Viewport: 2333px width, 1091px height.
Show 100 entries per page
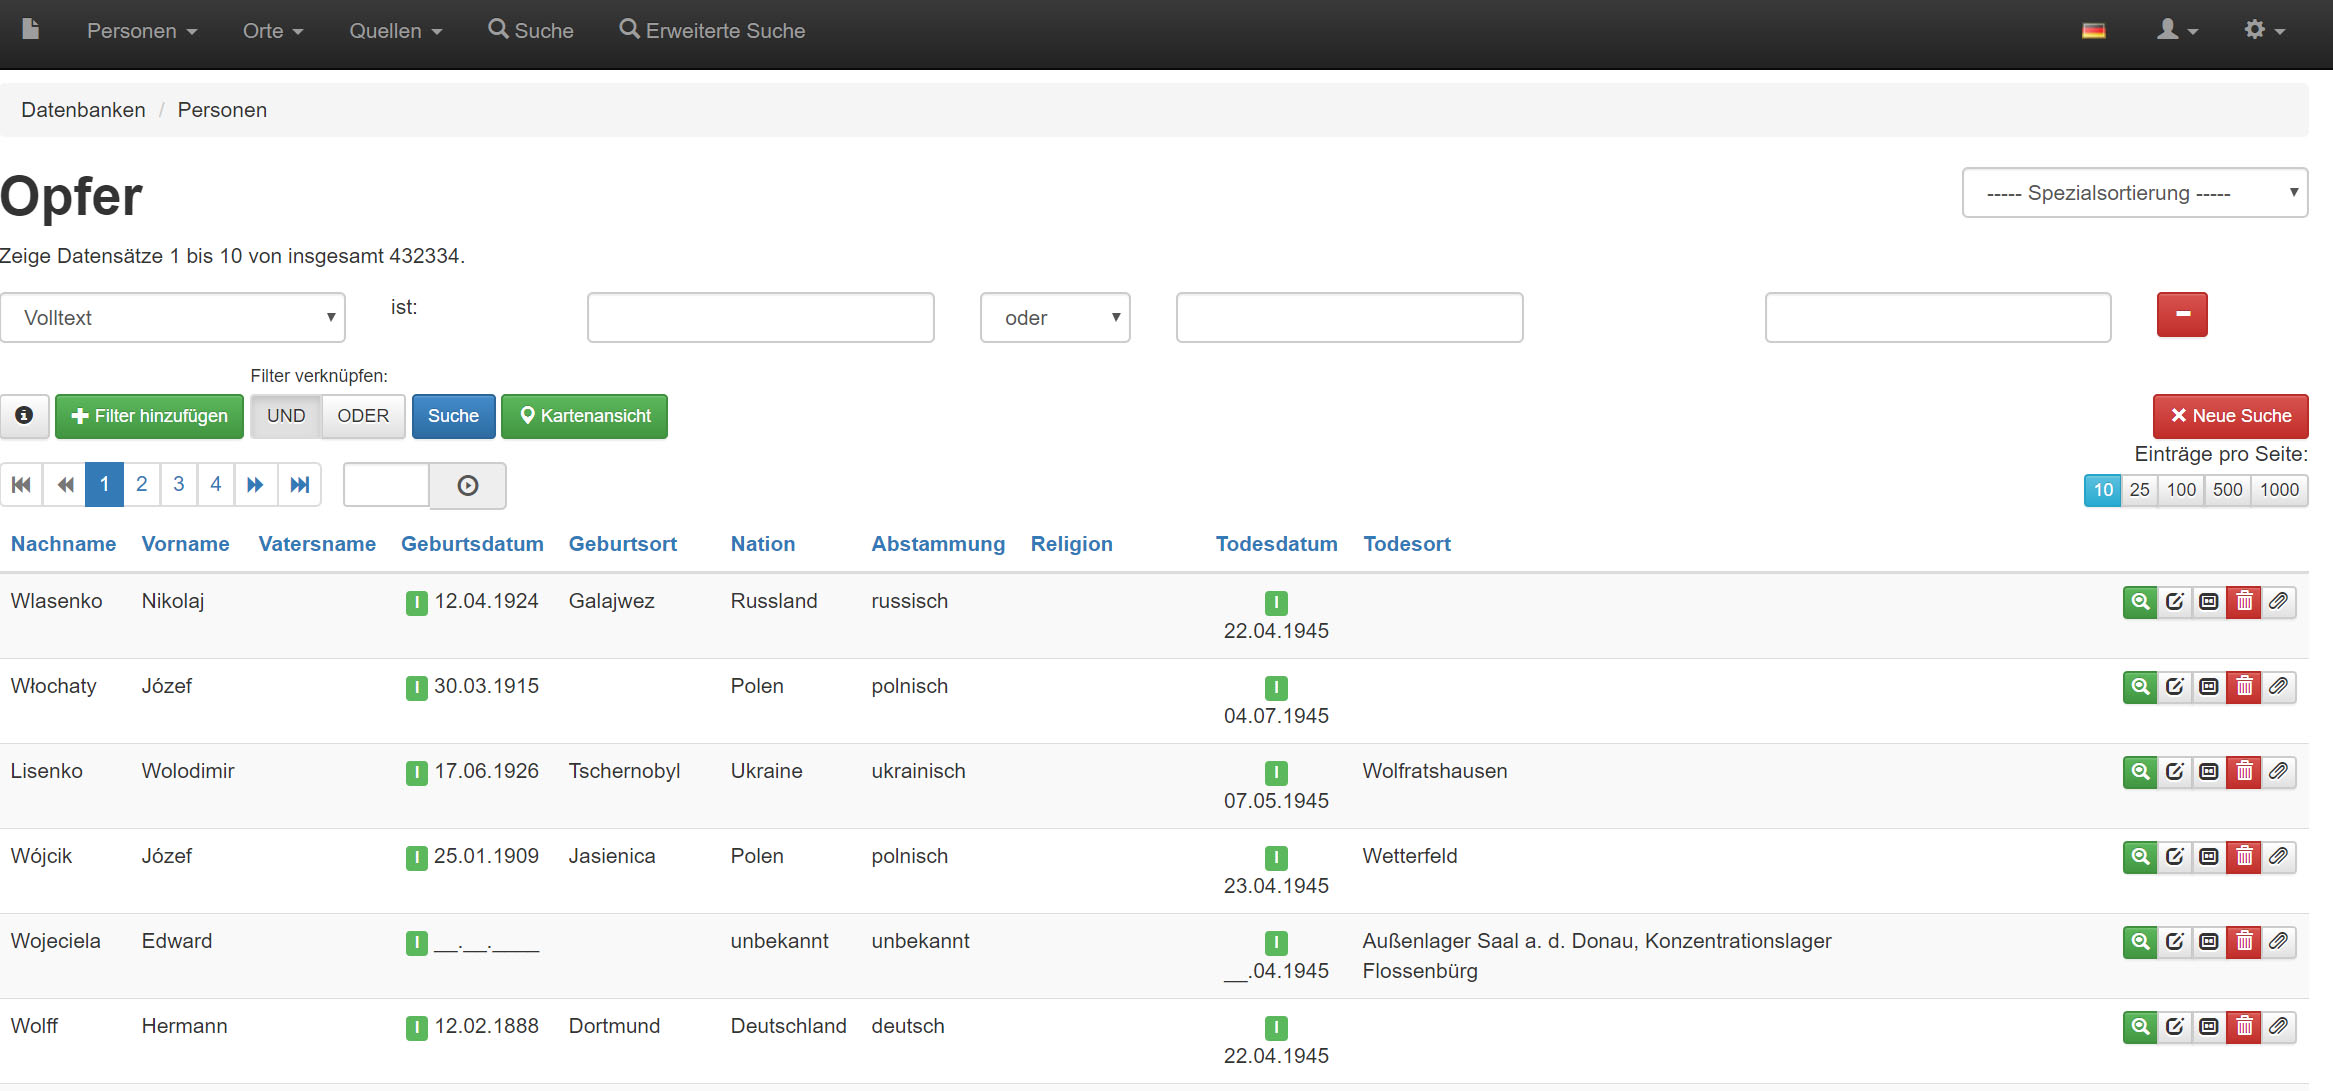coord(2181,490)
